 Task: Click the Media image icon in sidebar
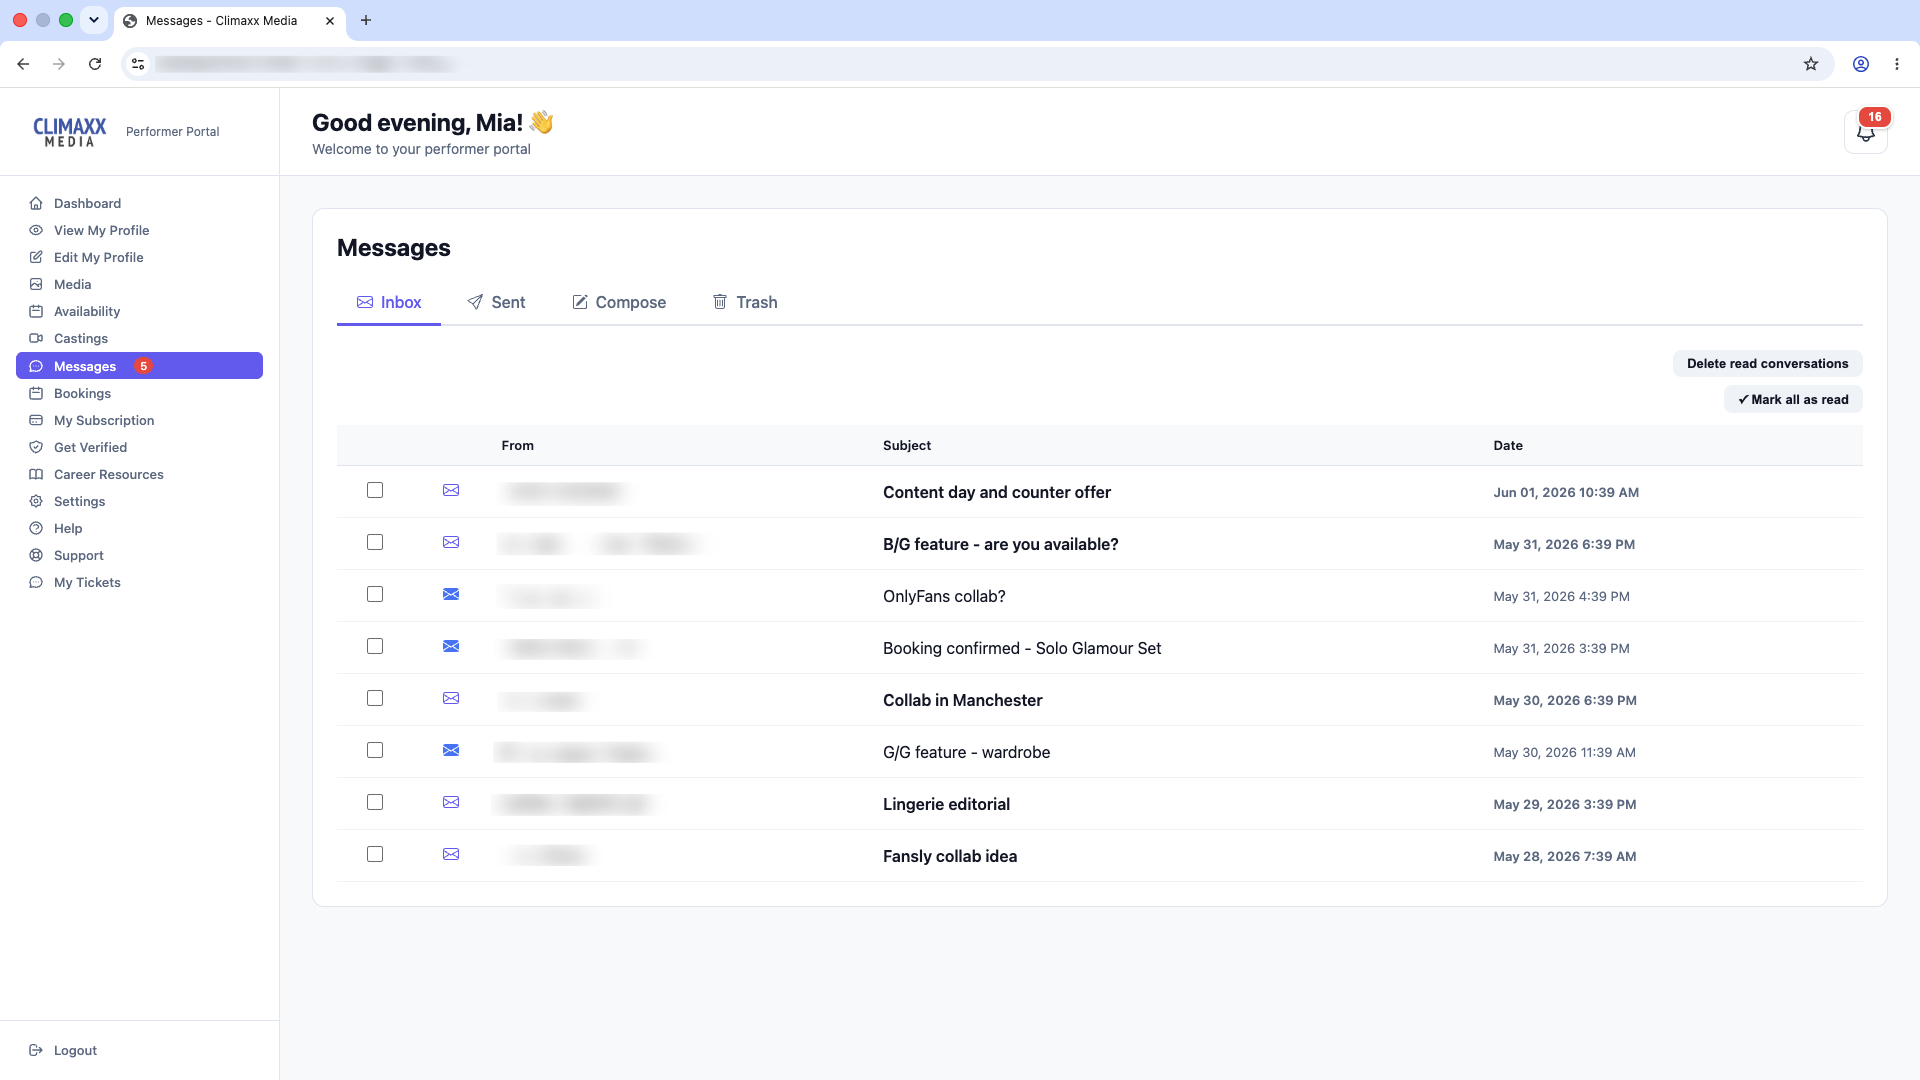click(36, 284)
